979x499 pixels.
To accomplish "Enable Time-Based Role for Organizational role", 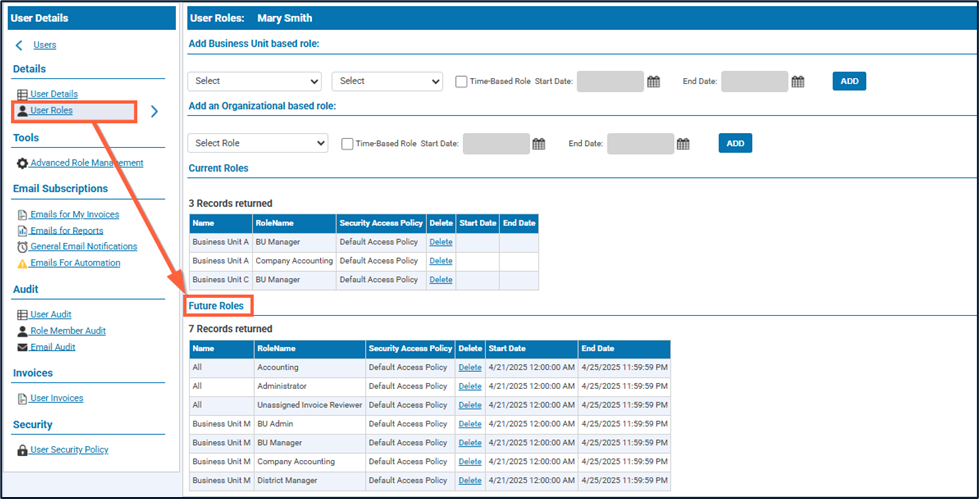I will [347, 144].
